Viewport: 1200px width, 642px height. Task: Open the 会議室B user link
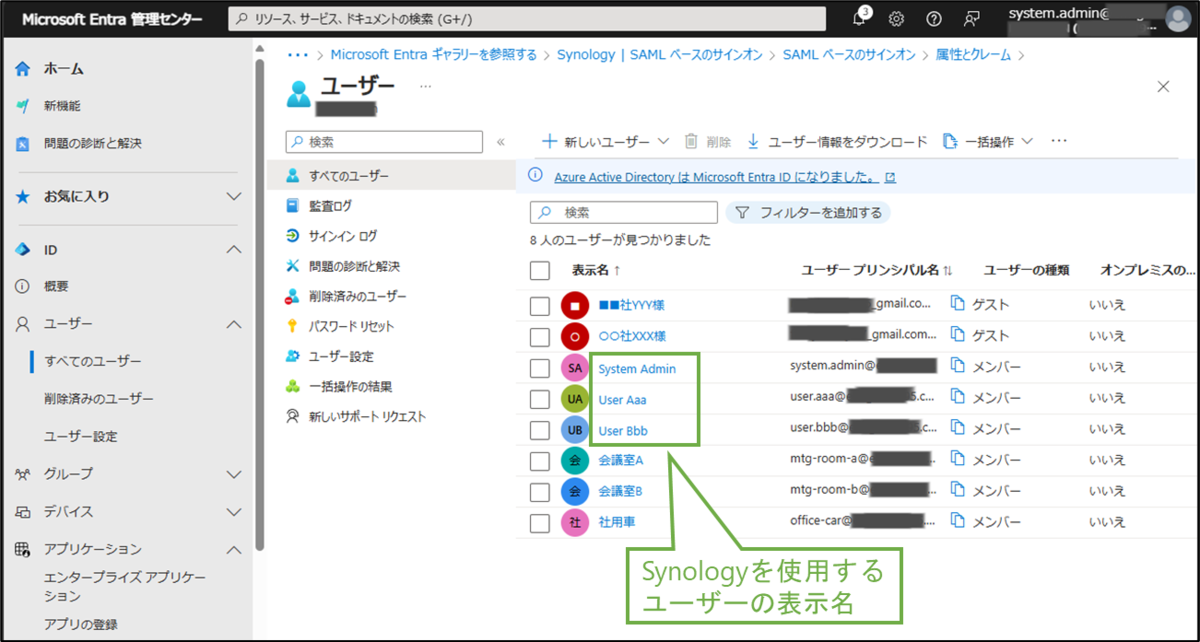(620, 492)
